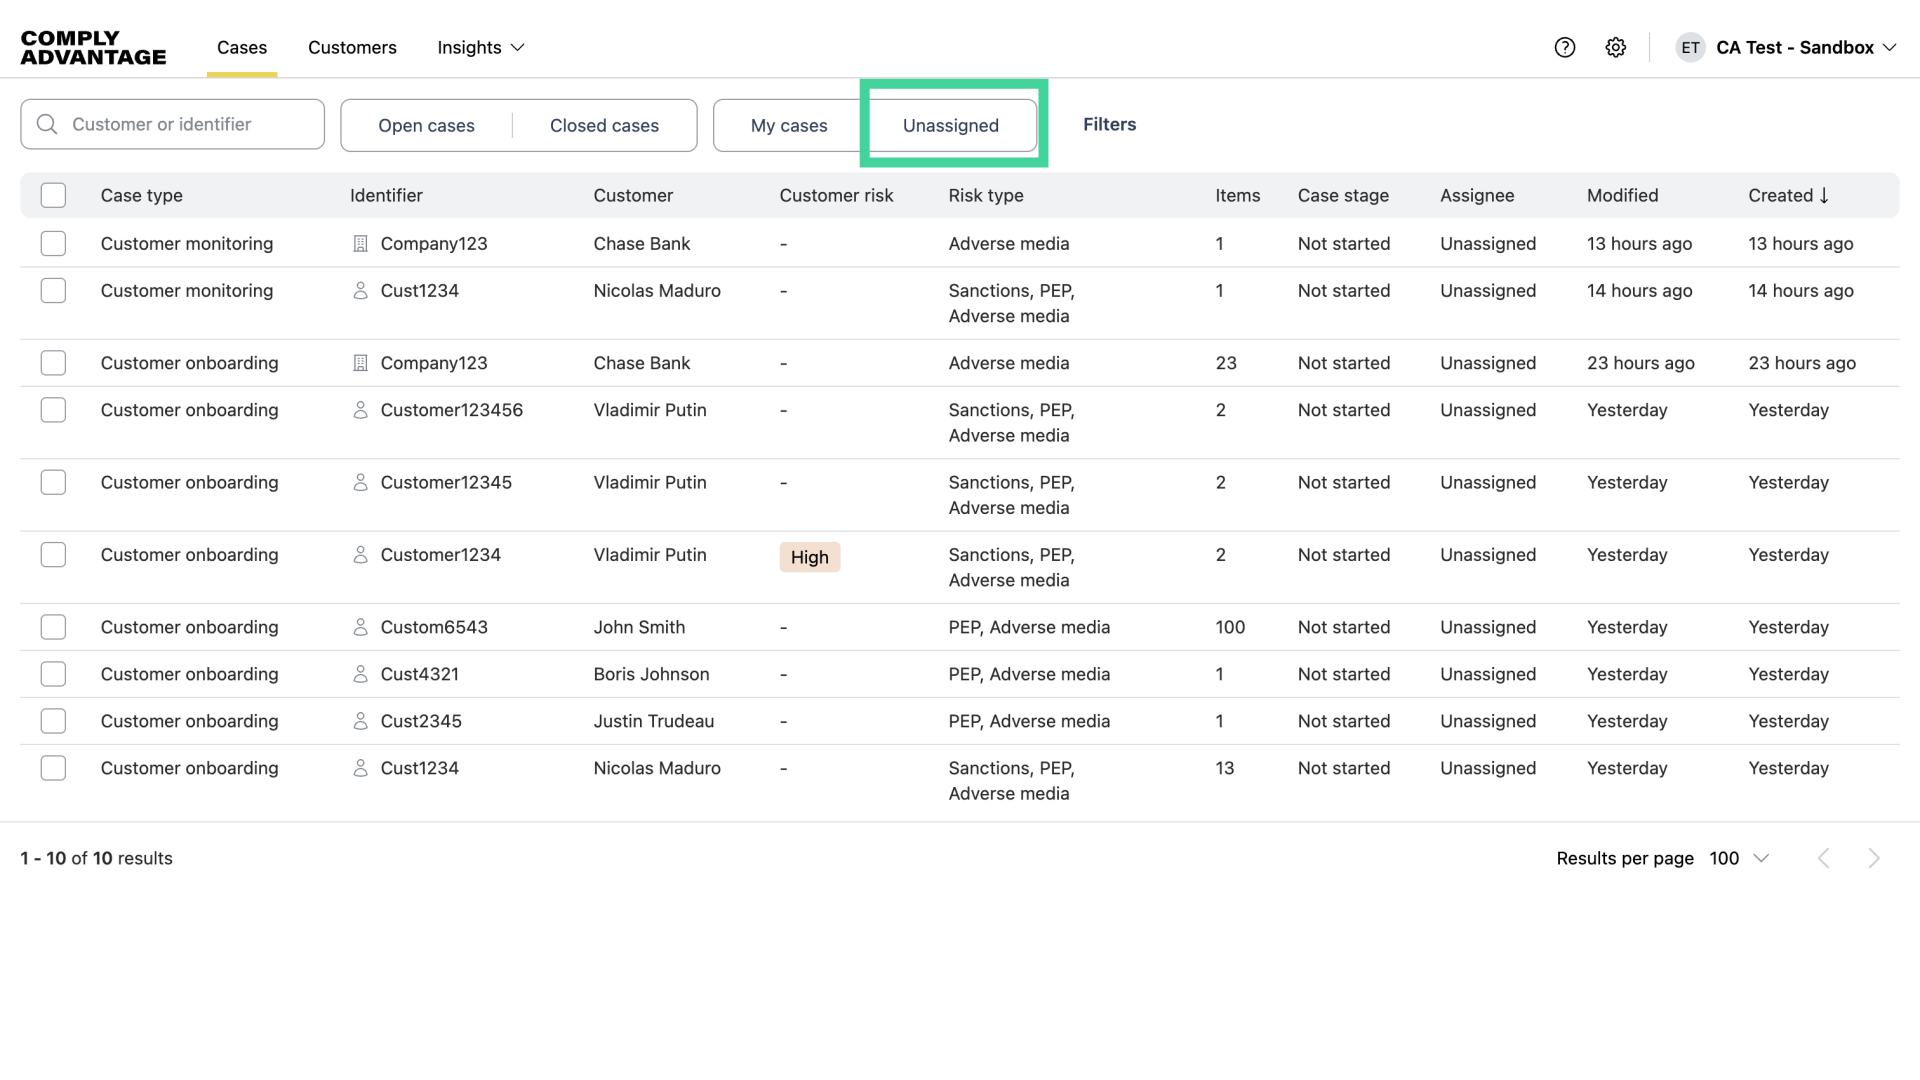The height and width of the screenshot is (1080, 1920).
Task: Tick the John Smith case checkbox
Action: (x=53, y=627)
